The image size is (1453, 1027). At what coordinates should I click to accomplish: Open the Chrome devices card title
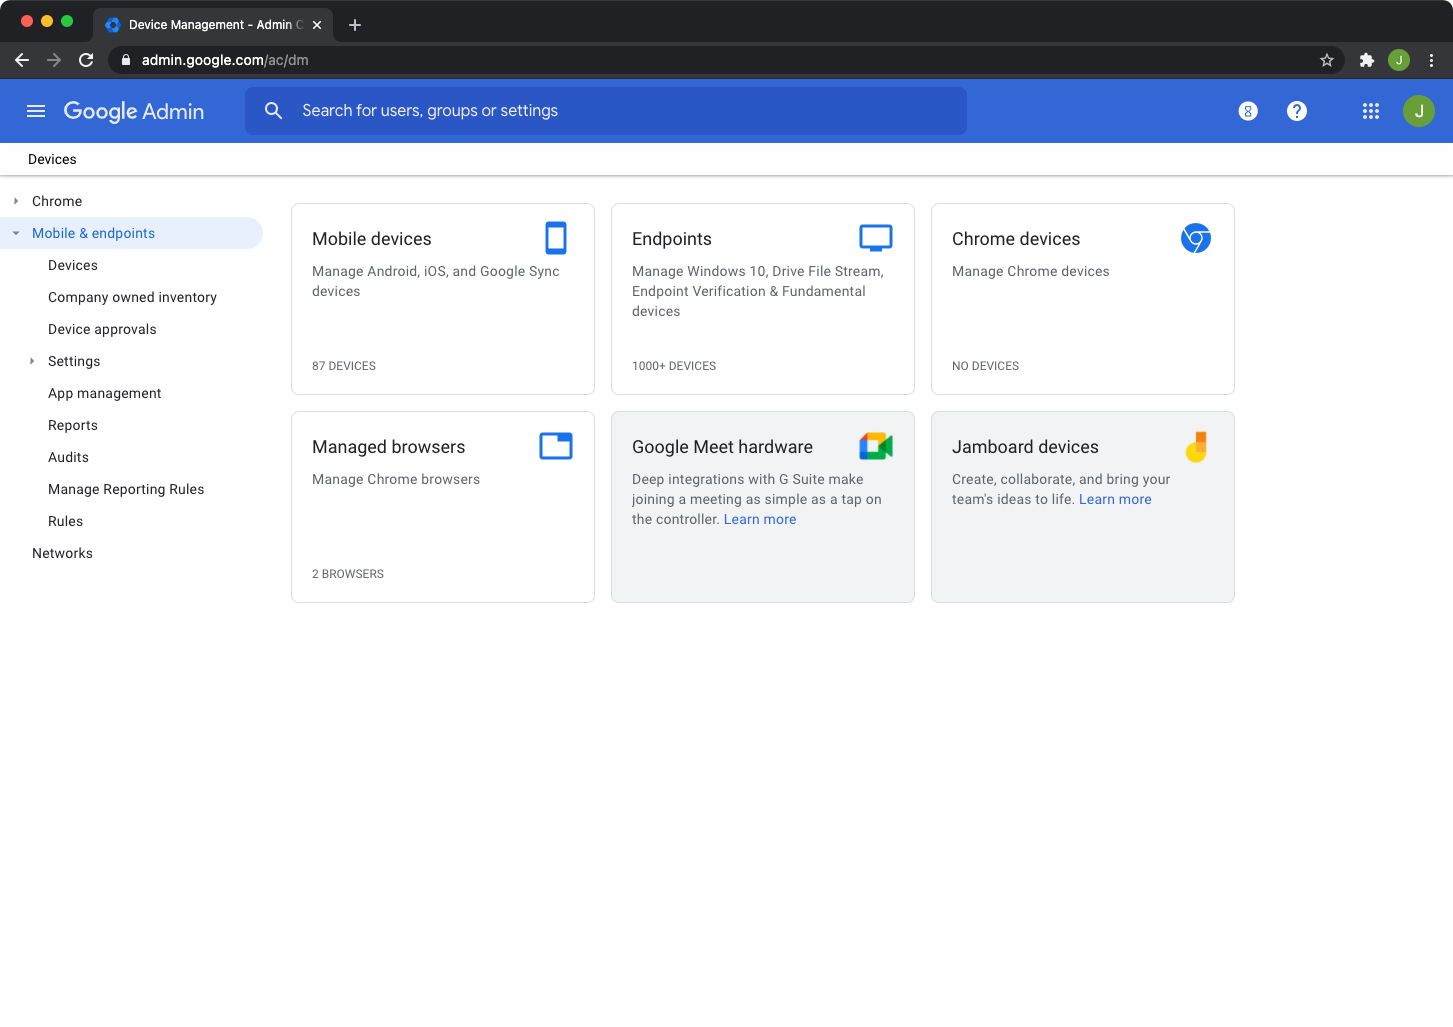coord(1016,239)
